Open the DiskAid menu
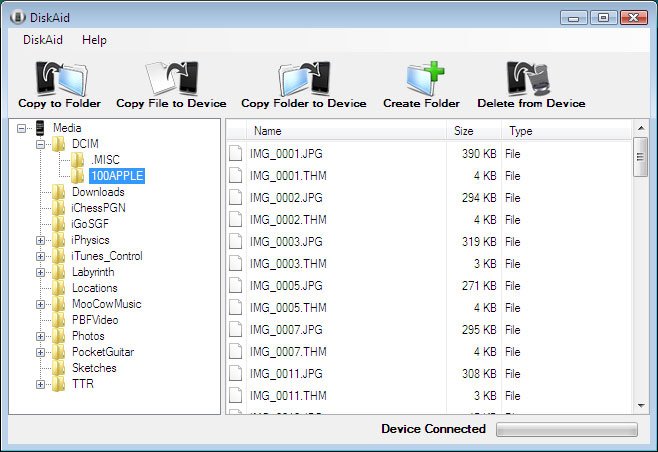 (x=43, y=40)
